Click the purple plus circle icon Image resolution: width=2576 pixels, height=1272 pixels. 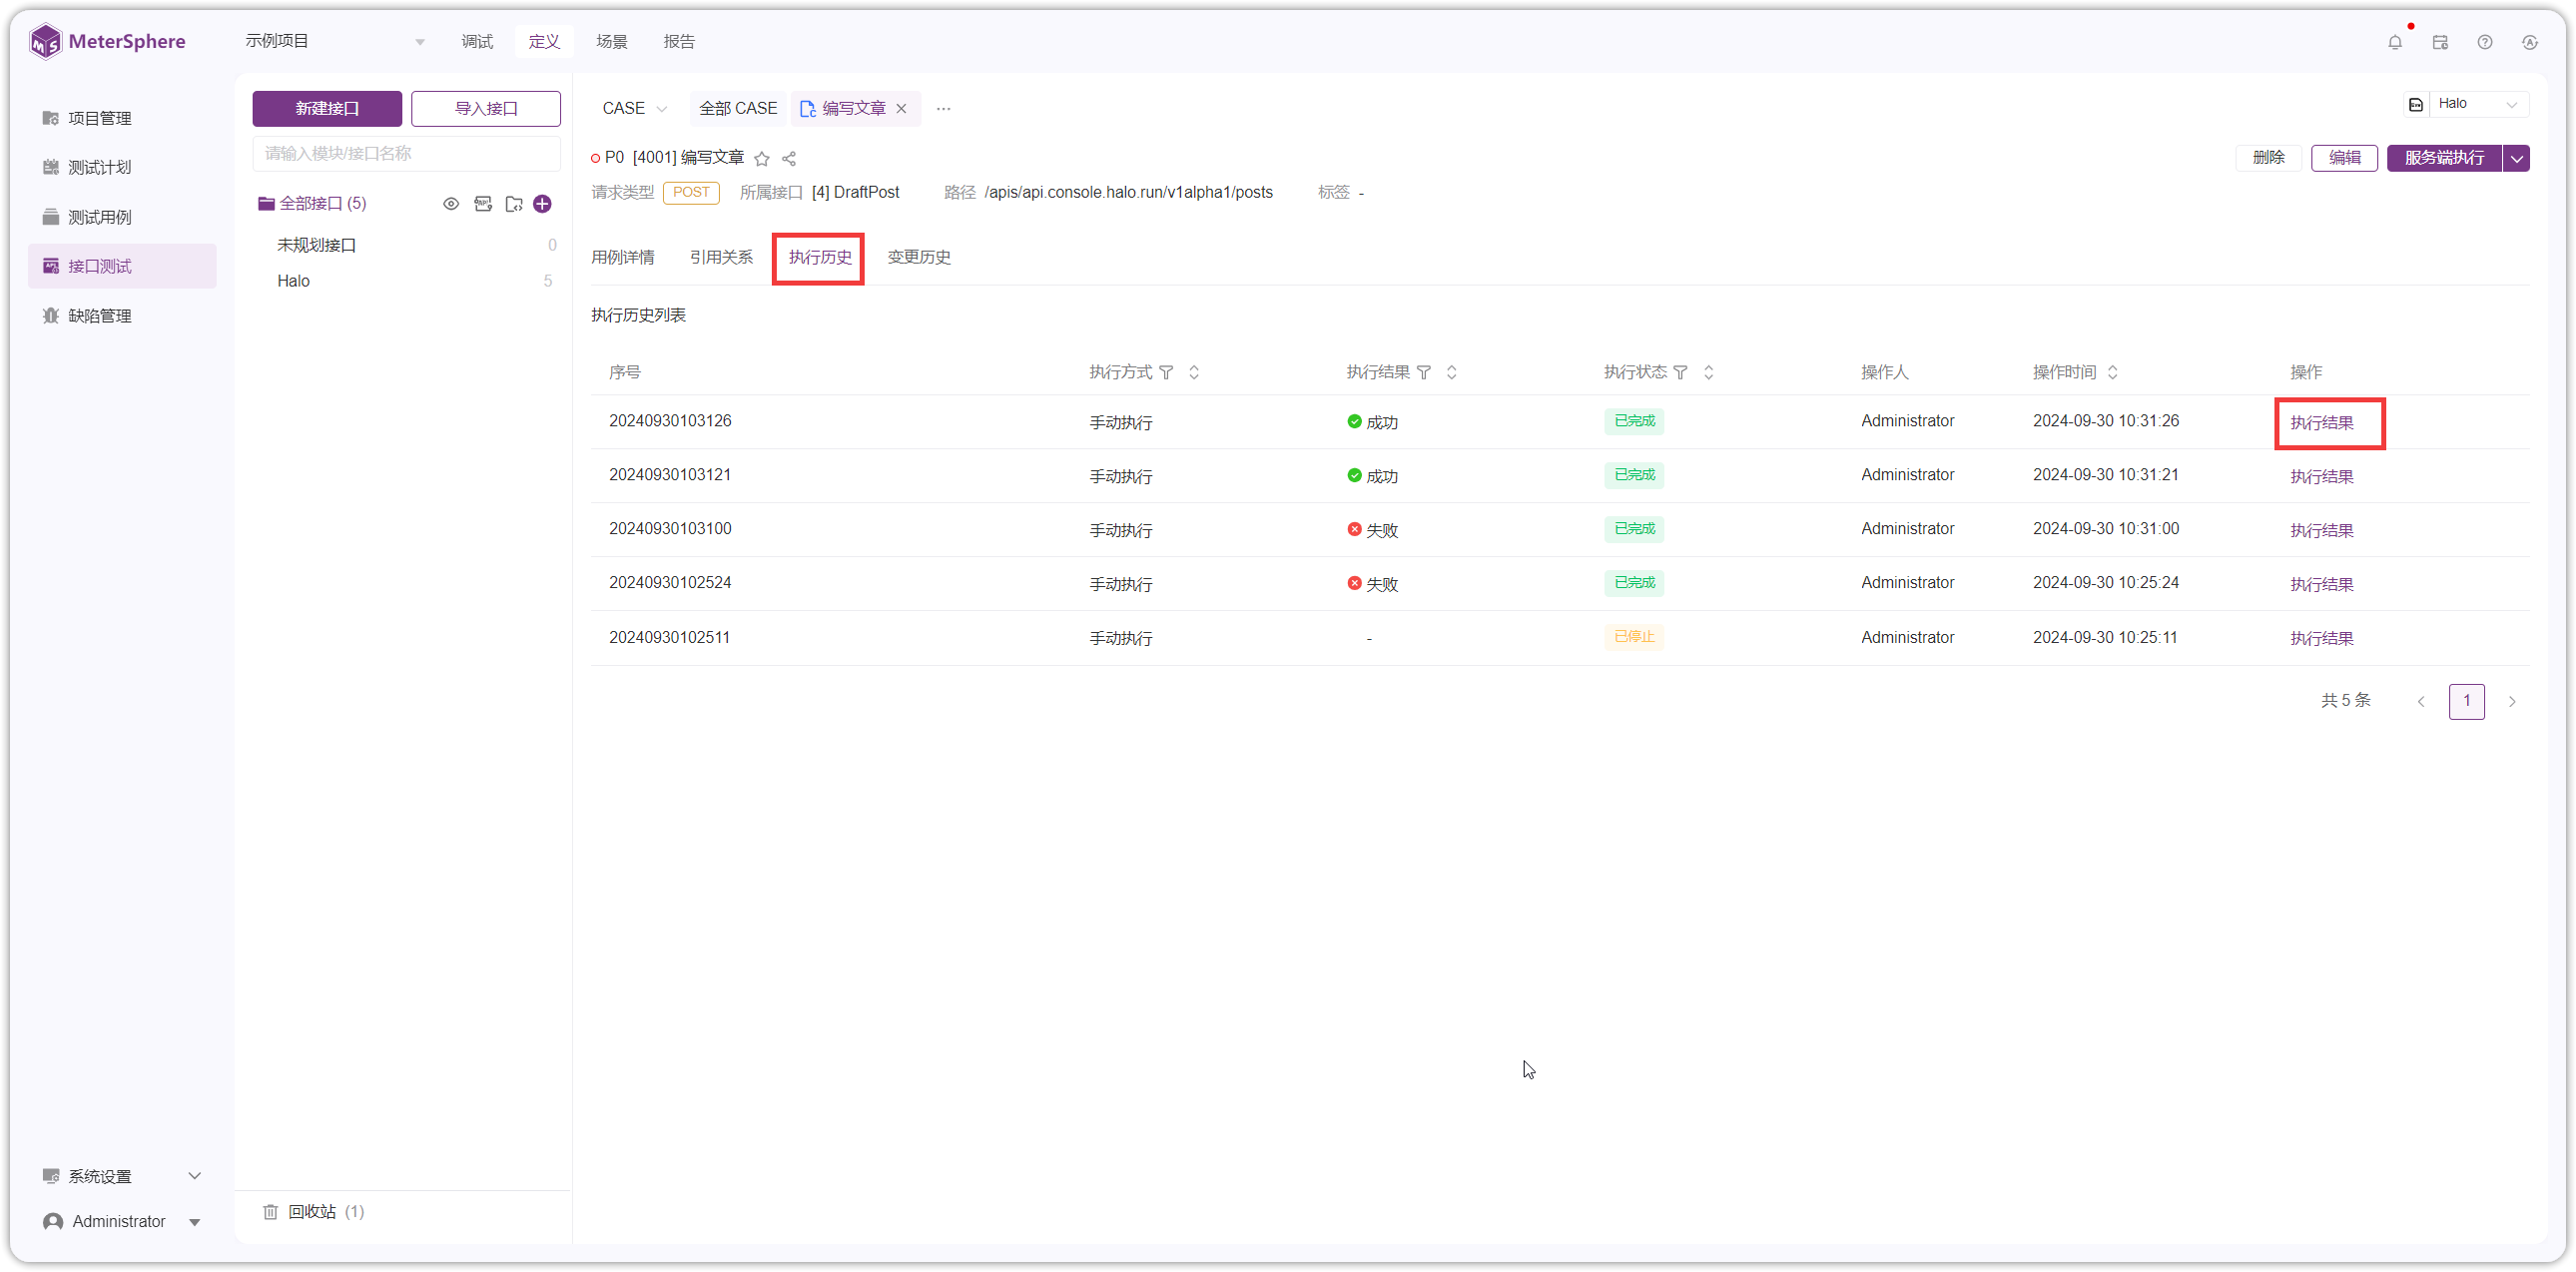click(x=542, y=204)
